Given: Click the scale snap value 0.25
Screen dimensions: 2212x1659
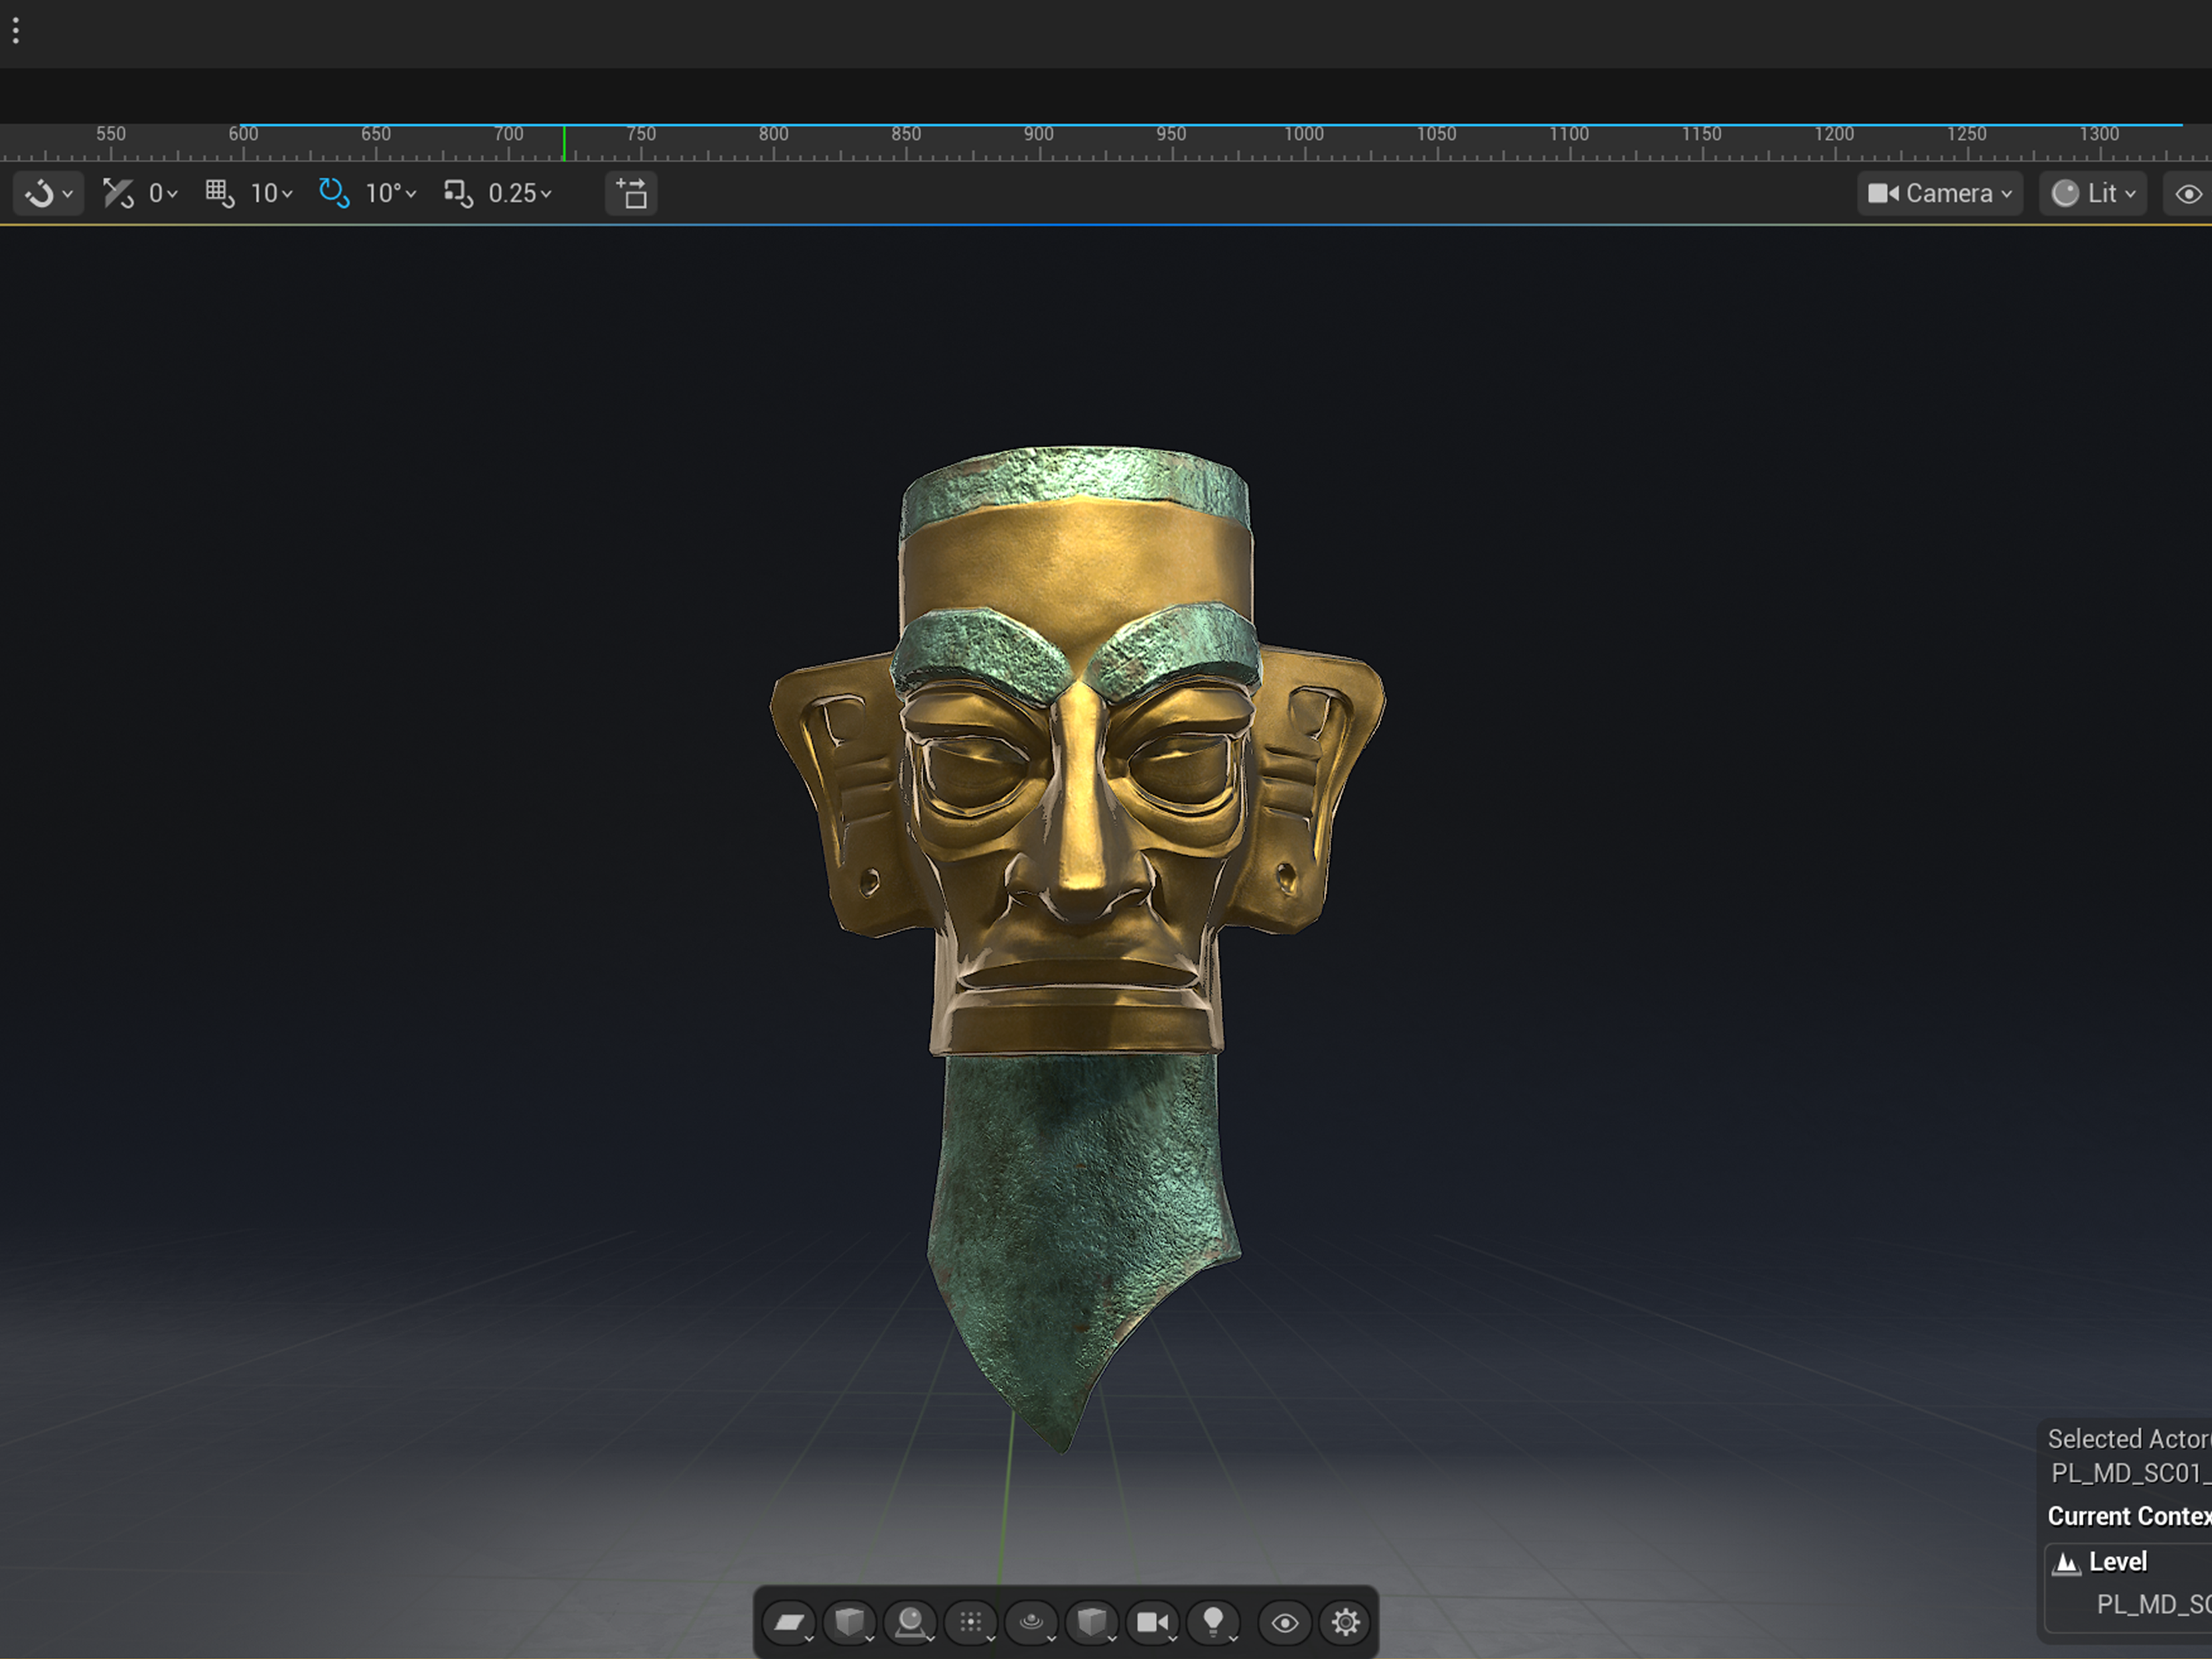Looking at the screenshot, I should click(513, 193).
